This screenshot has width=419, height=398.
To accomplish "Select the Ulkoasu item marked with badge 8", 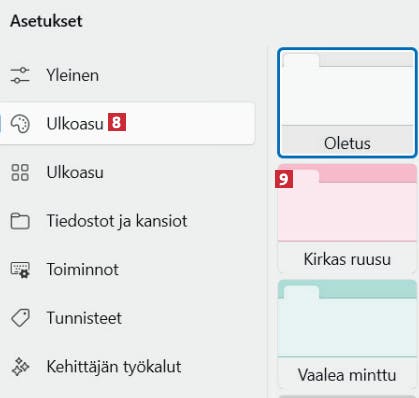I will (x=127, y=124).
